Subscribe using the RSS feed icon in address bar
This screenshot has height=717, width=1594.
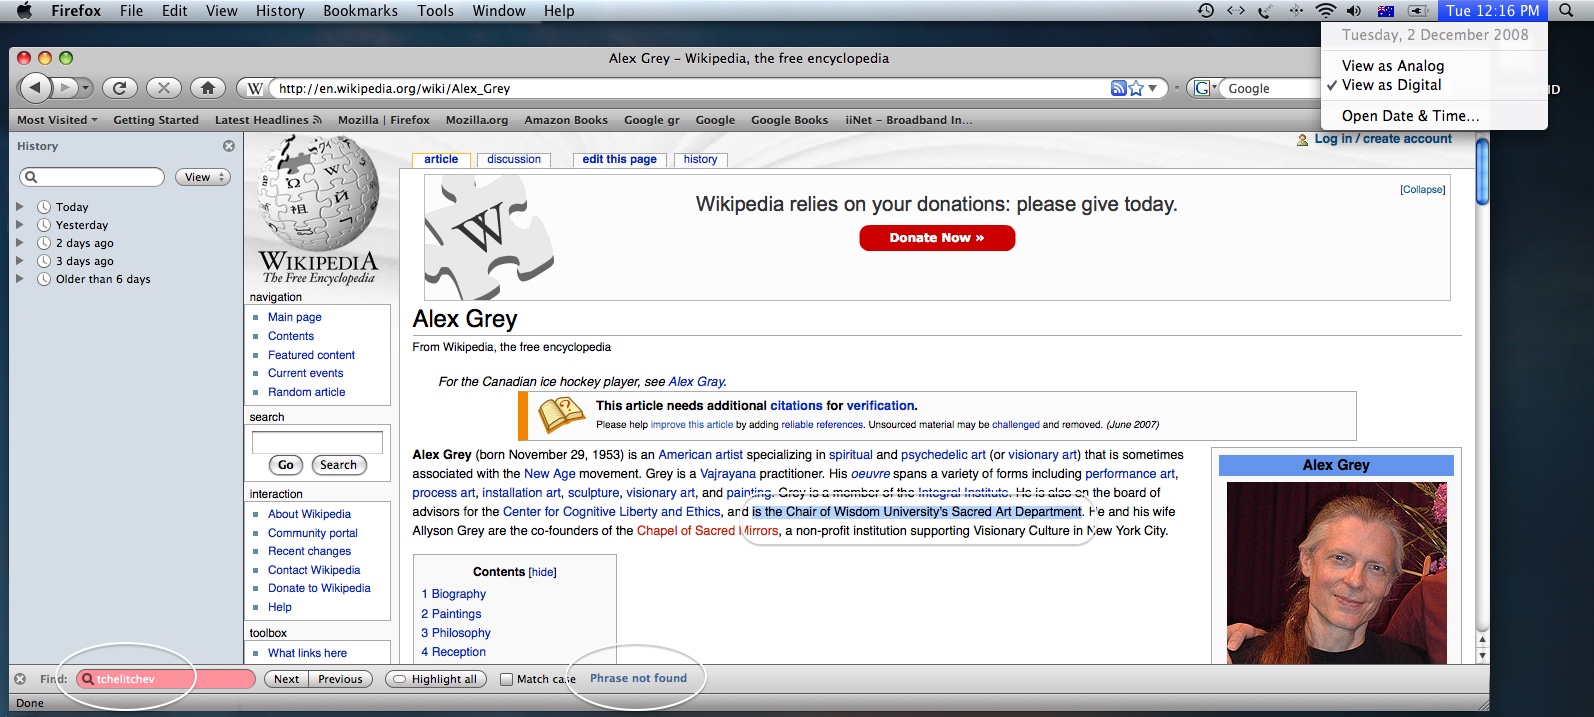[x=1119, y=88]
